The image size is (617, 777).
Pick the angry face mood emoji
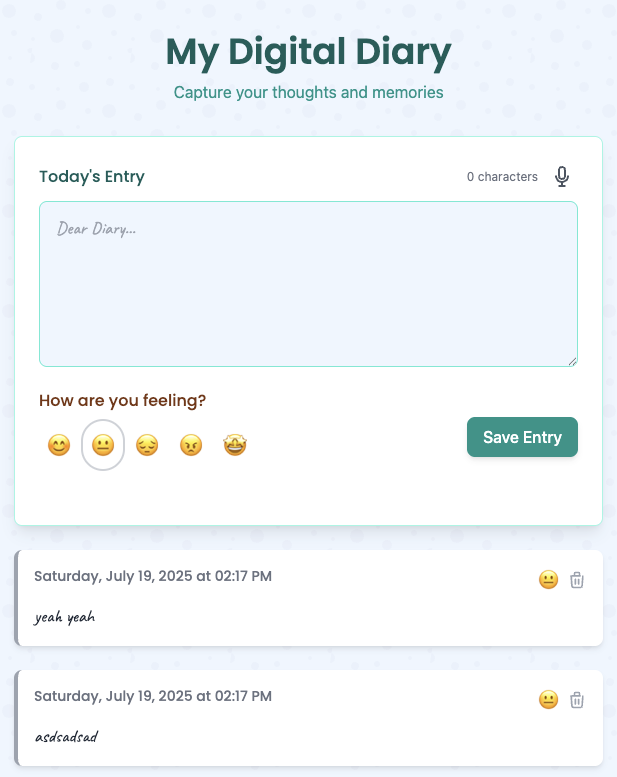(191, 446)
